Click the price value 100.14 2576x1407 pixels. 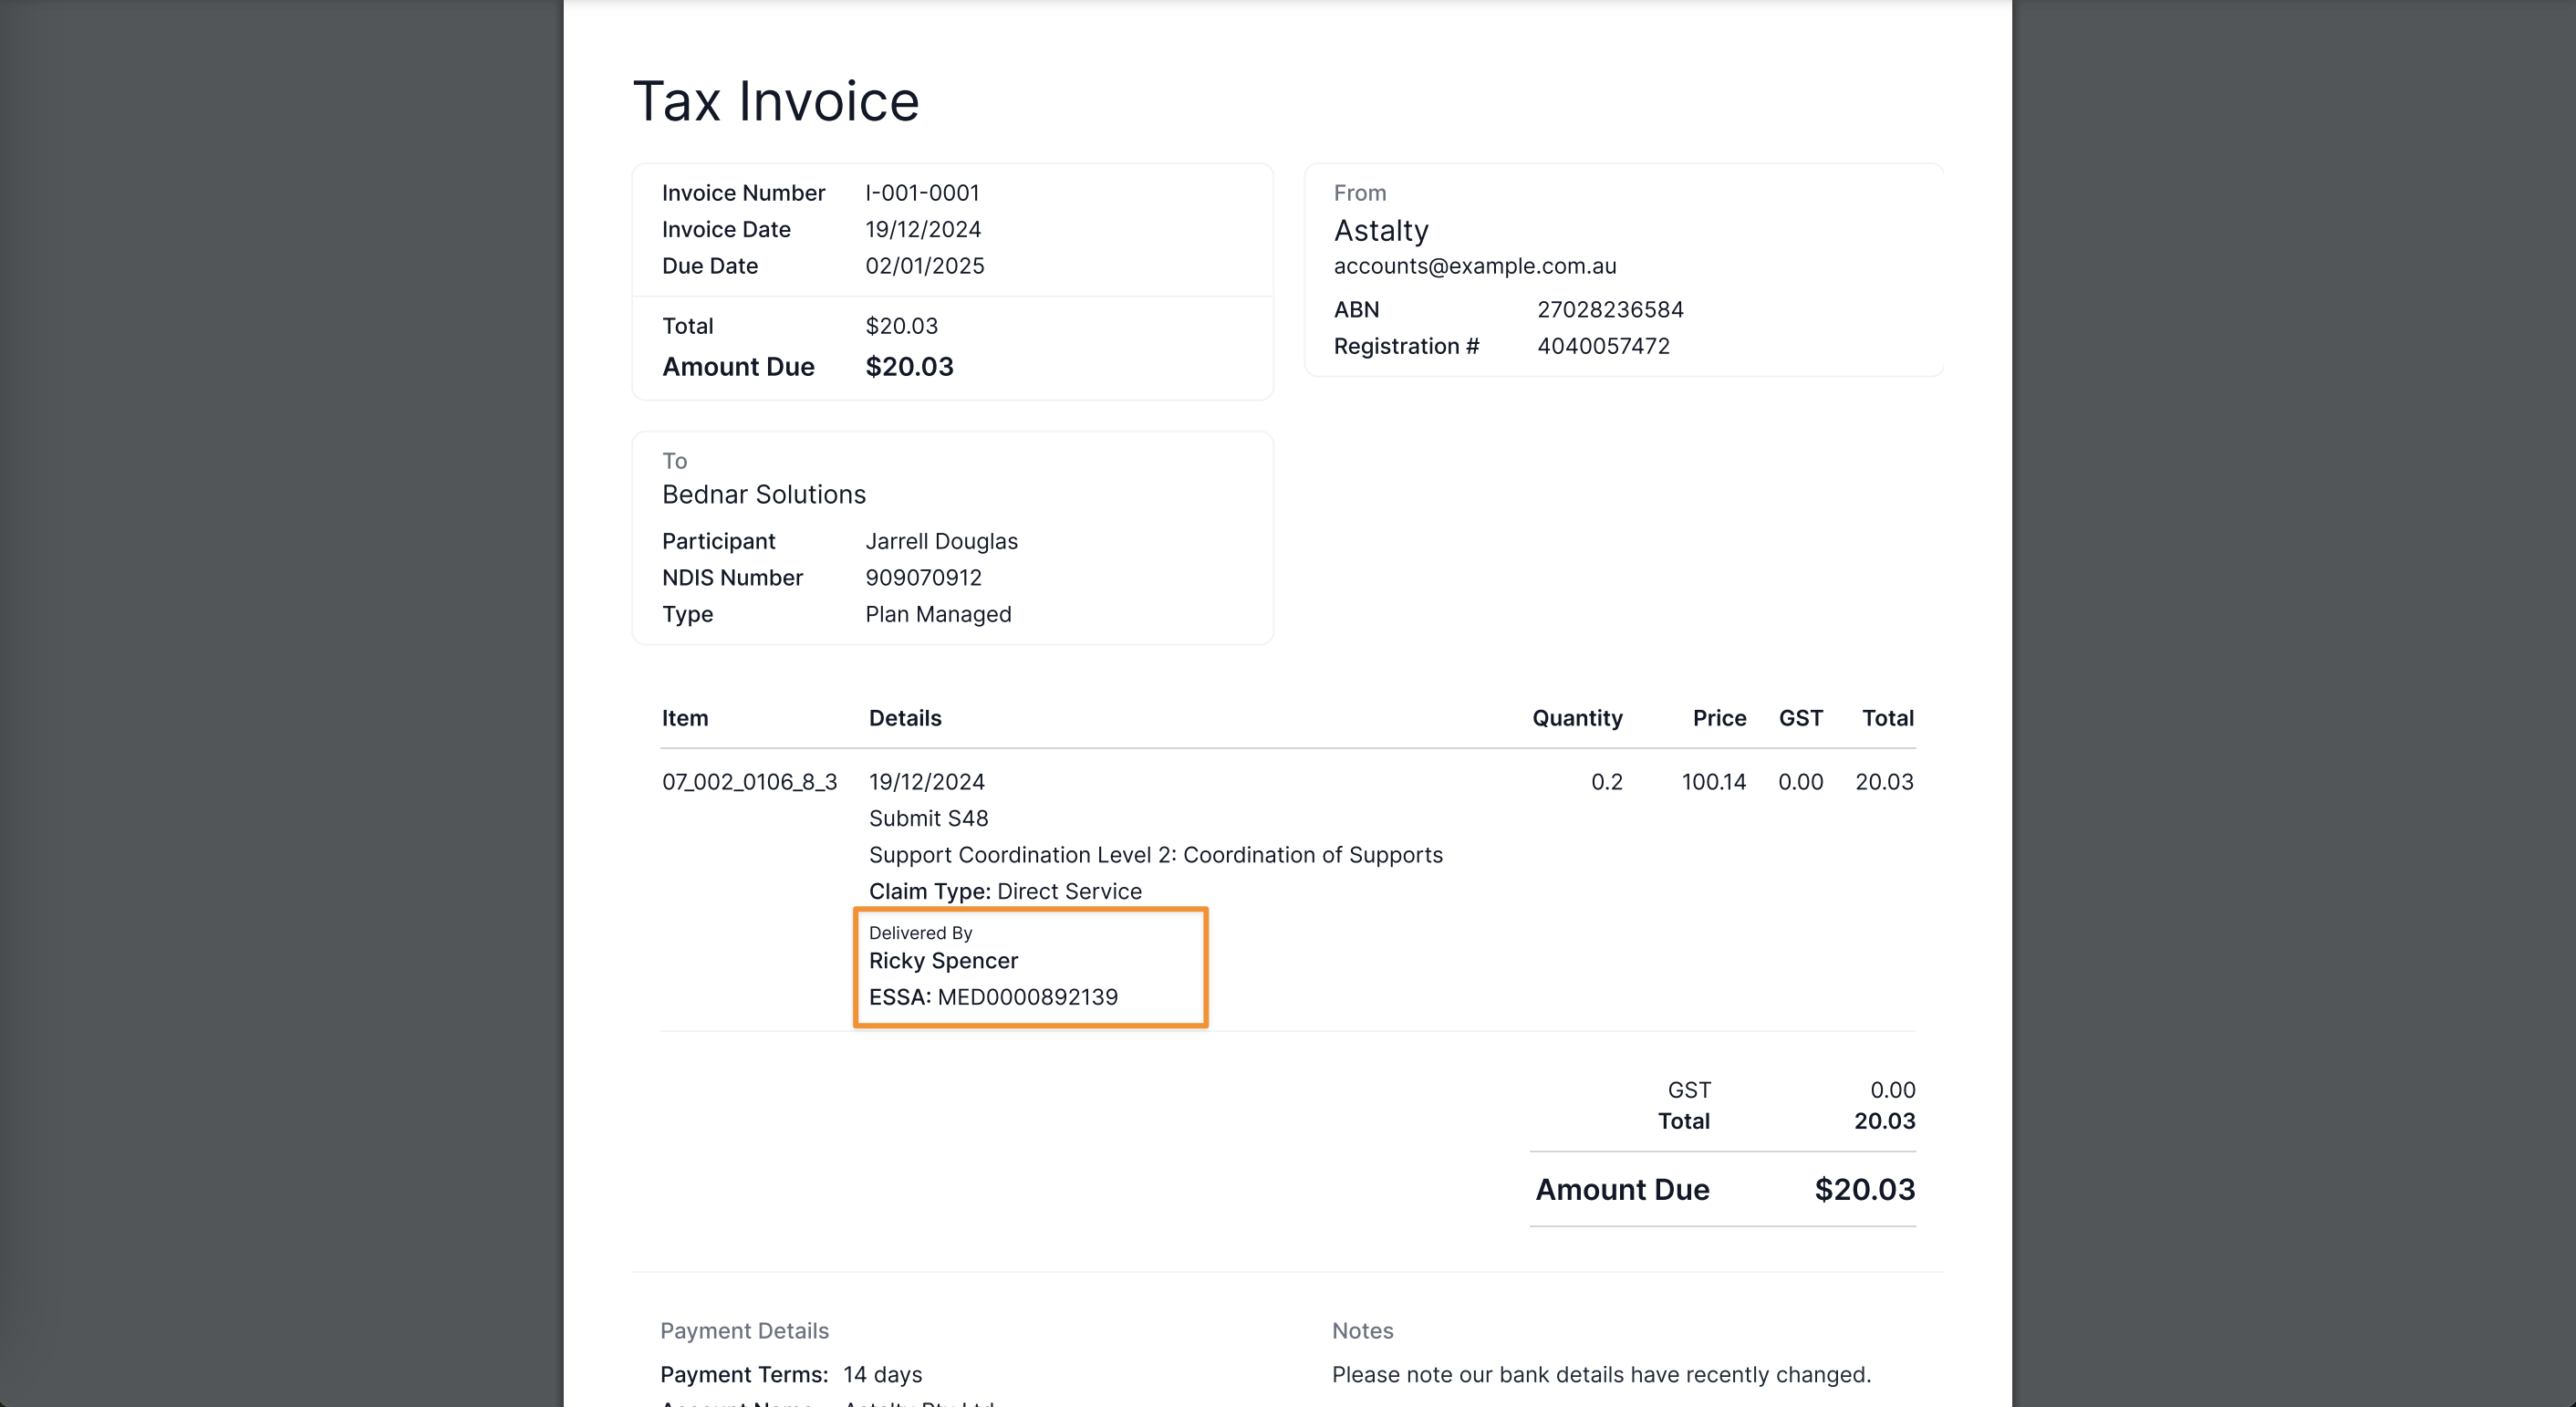coord(1713,782)
